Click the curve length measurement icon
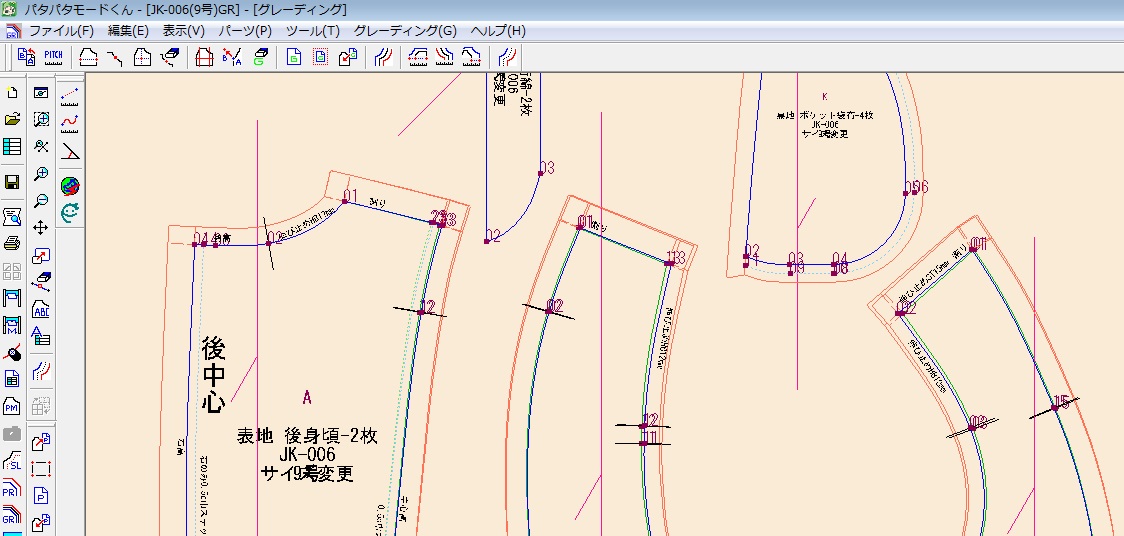Image resolution: width=1124 pixels, height=536 pixels. click(x=70, y=123)
